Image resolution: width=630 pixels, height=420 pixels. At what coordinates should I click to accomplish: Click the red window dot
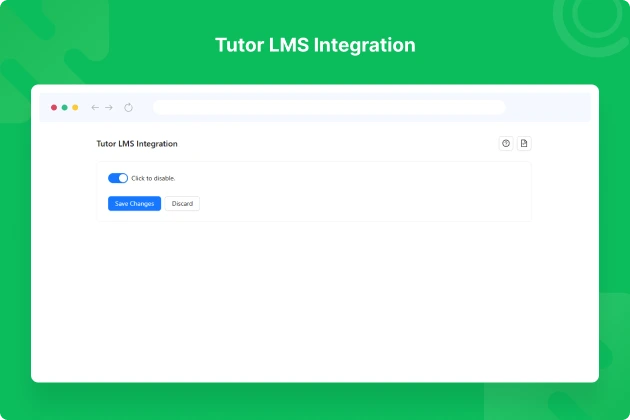coord(54,107)
